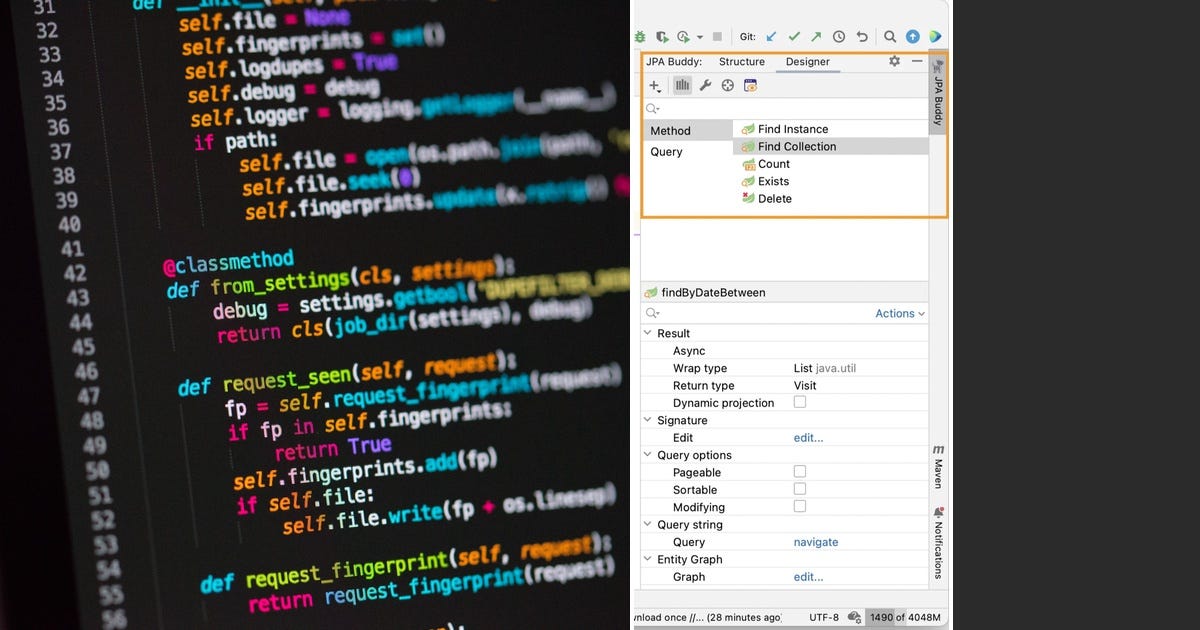
Task: Click the bar chart icon in JPA Buddy toolbar
Action: [x=682, y=86]
